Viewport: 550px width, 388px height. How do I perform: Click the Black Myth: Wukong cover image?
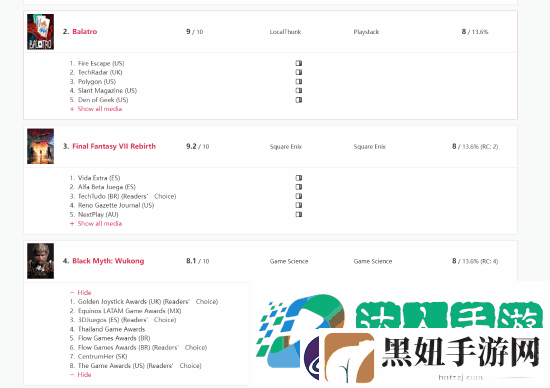coord(40,261)
